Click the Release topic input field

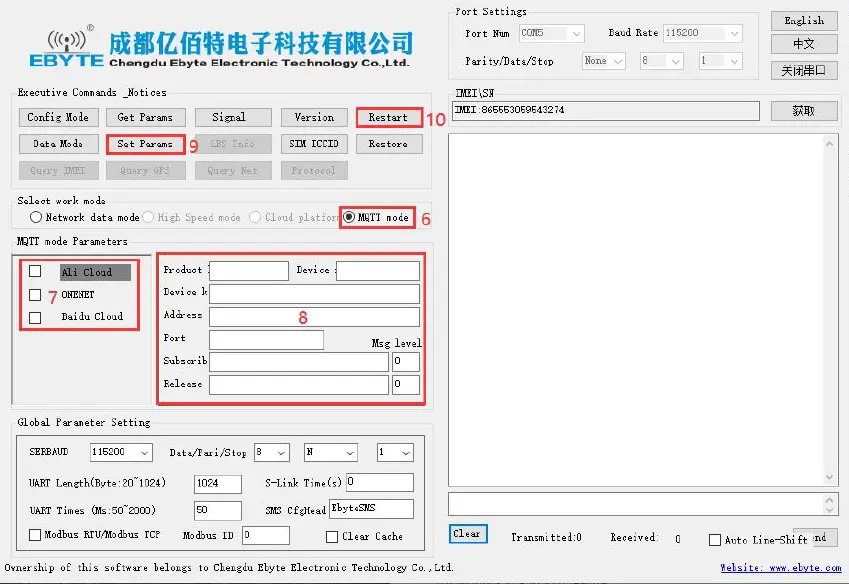pos(299,385)
